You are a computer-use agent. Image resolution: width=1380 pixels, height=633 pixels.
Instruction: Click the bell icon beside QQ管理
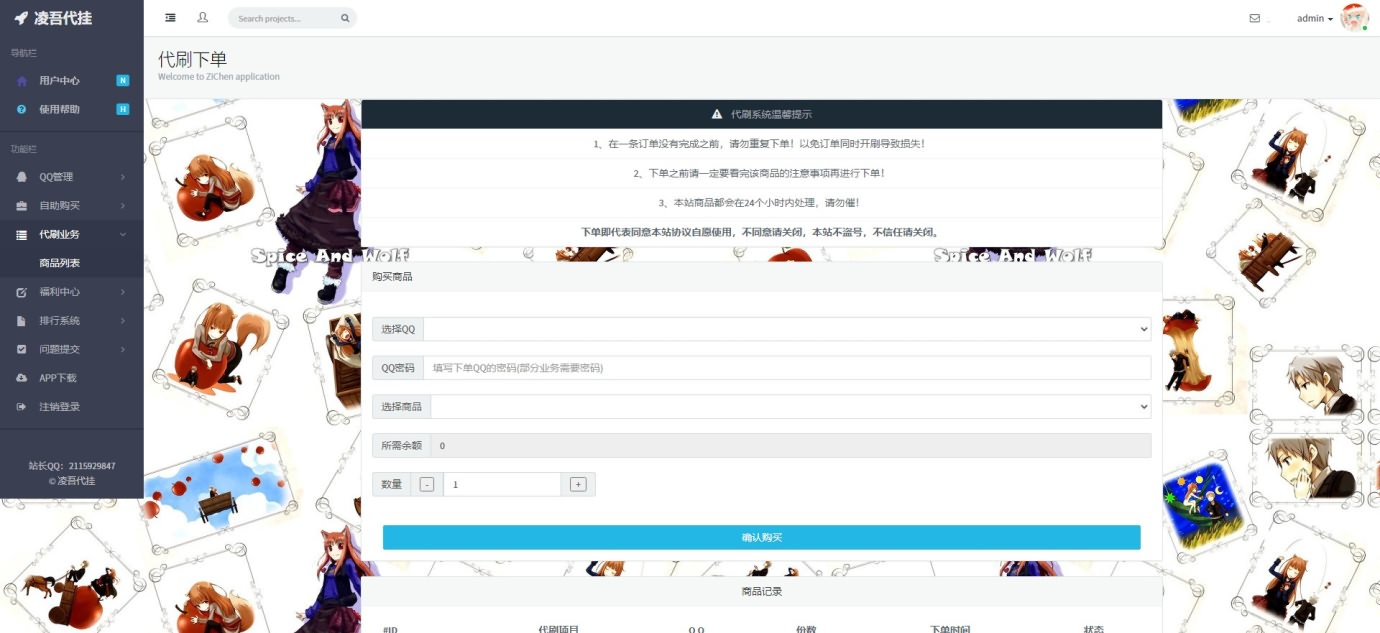point(22,177)
